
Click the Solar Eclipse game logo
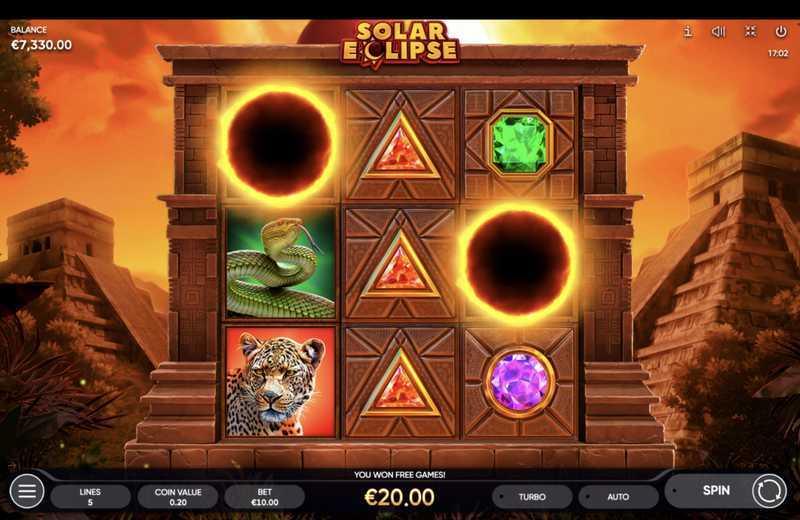400,44
